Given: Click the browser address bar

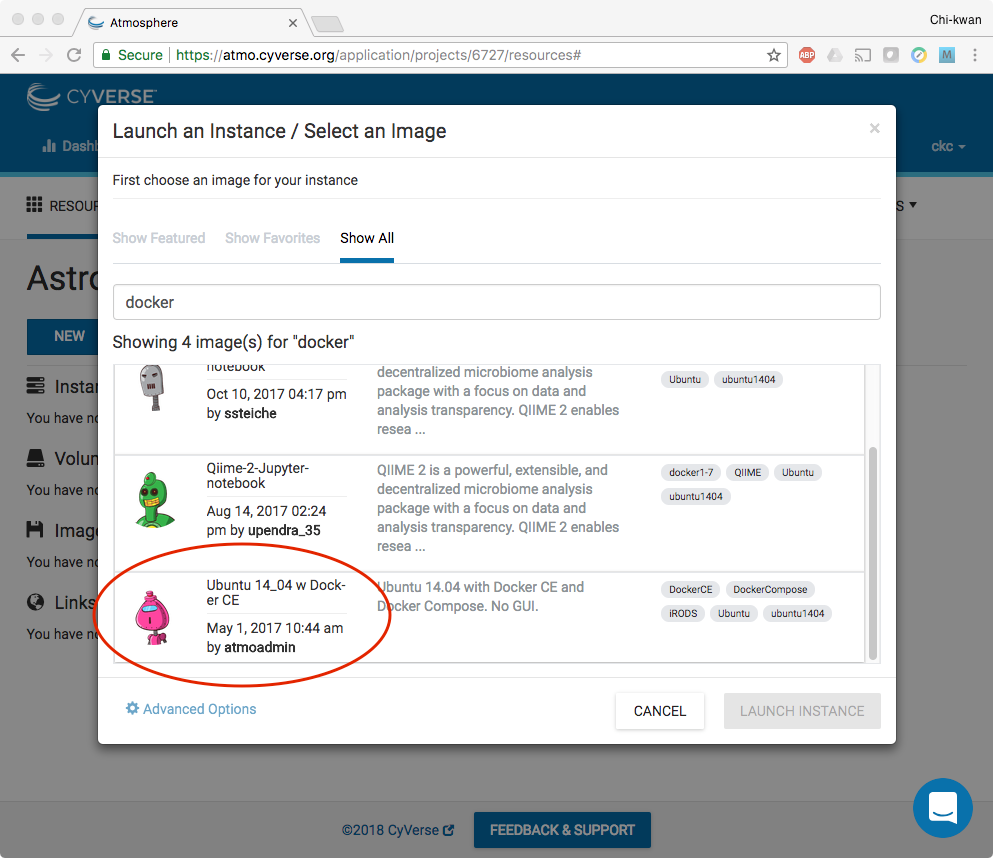Looking at the screenshot, I should [440, 55].
